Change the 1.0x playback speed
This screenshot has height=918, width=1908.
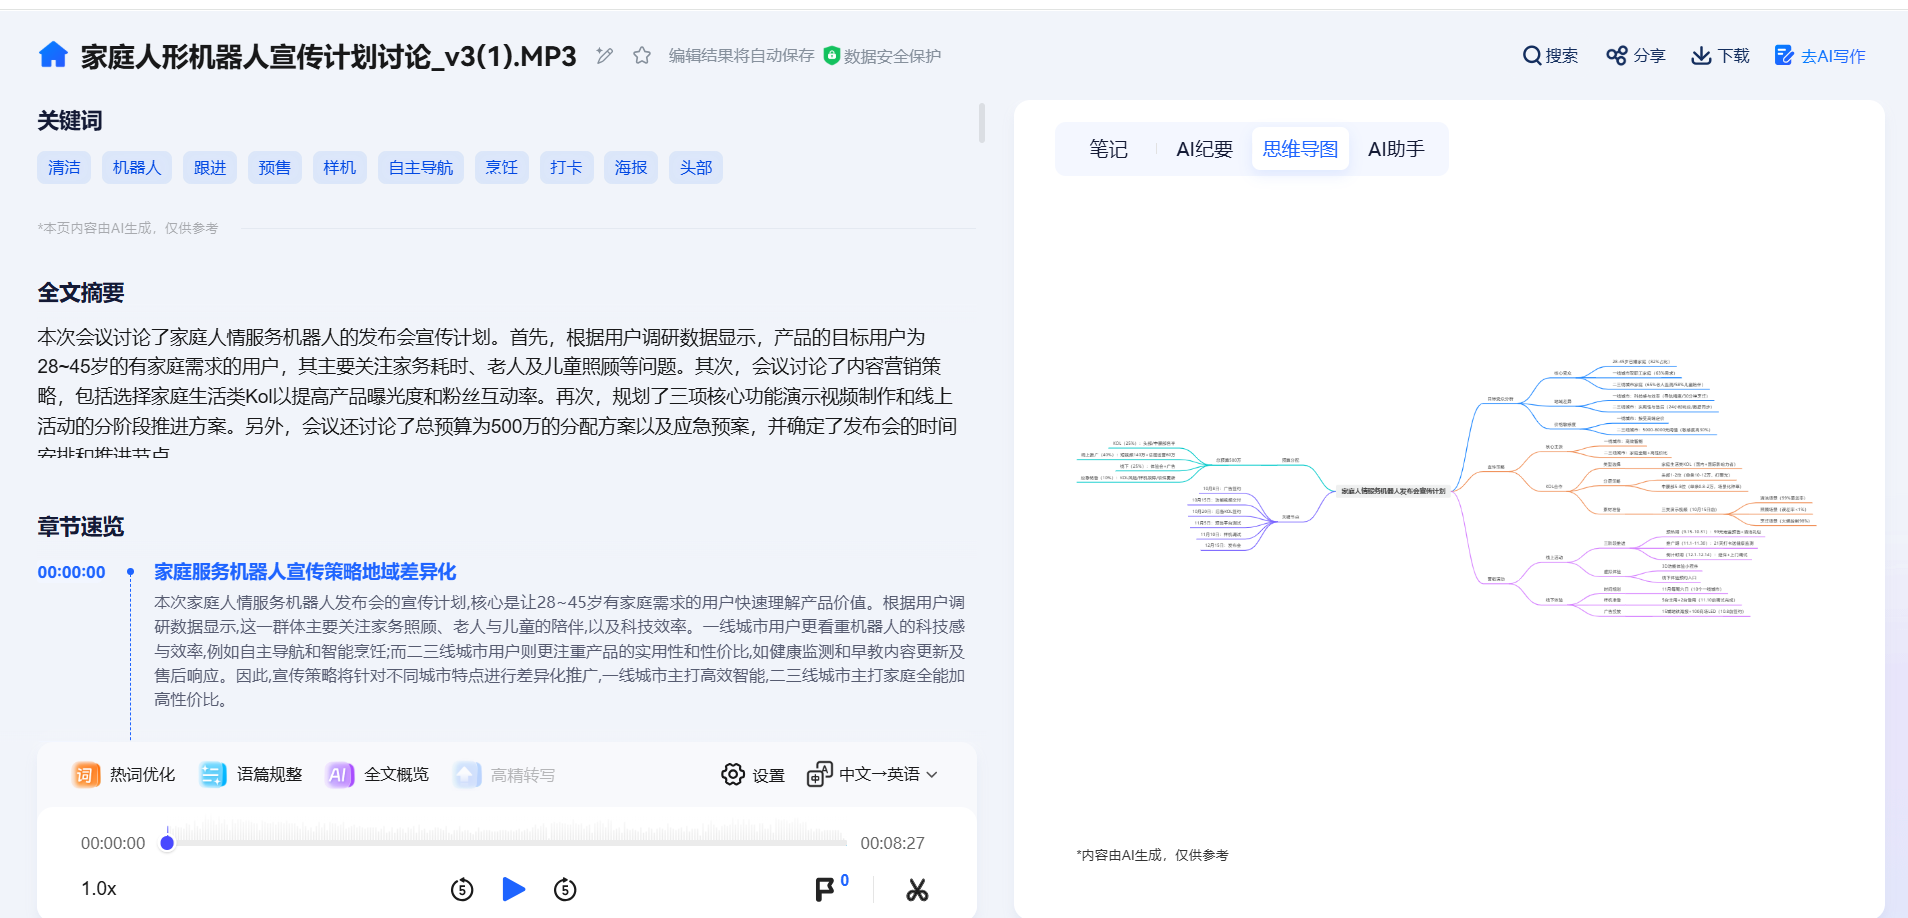pos(99,889)
